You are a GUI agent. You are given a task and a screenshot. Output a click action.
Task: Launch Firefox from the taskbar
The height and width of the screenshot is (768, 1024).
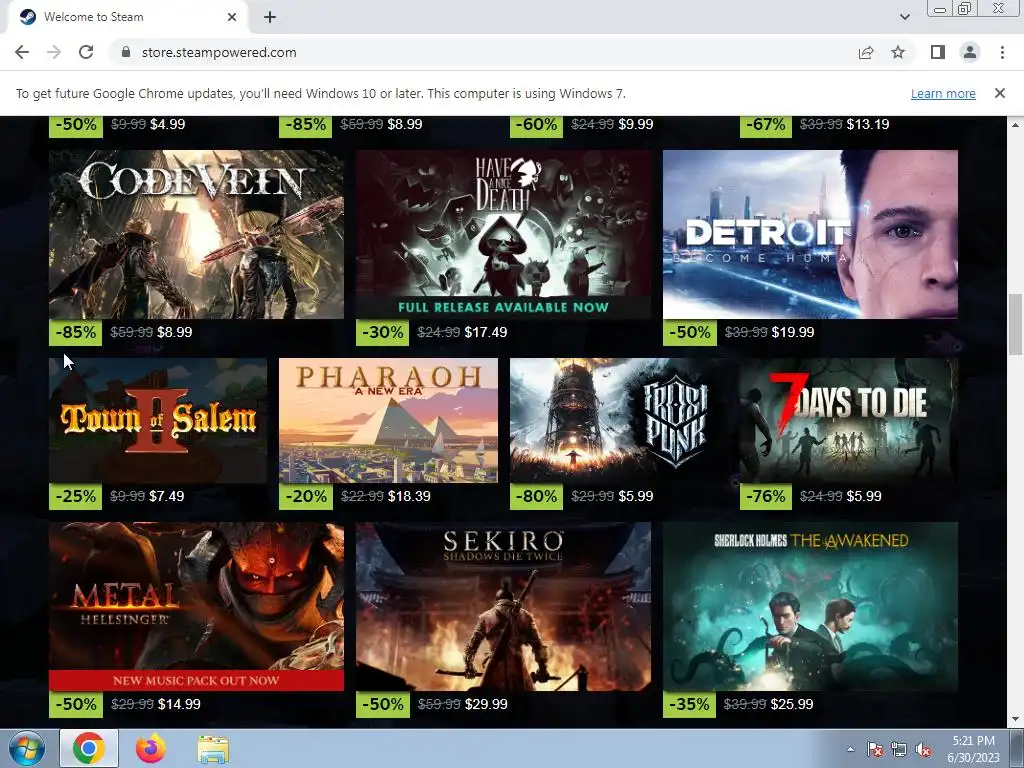pyautogui.click(x=151, y=748)
